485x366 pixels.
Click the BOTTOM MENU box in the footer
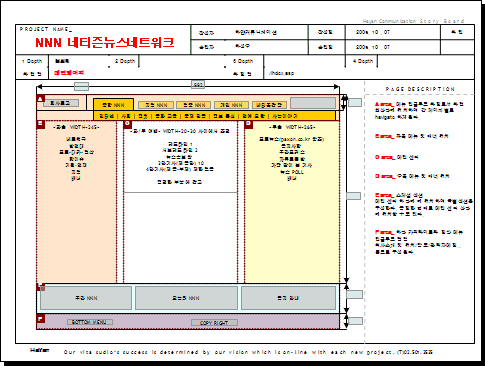[90, 322]
